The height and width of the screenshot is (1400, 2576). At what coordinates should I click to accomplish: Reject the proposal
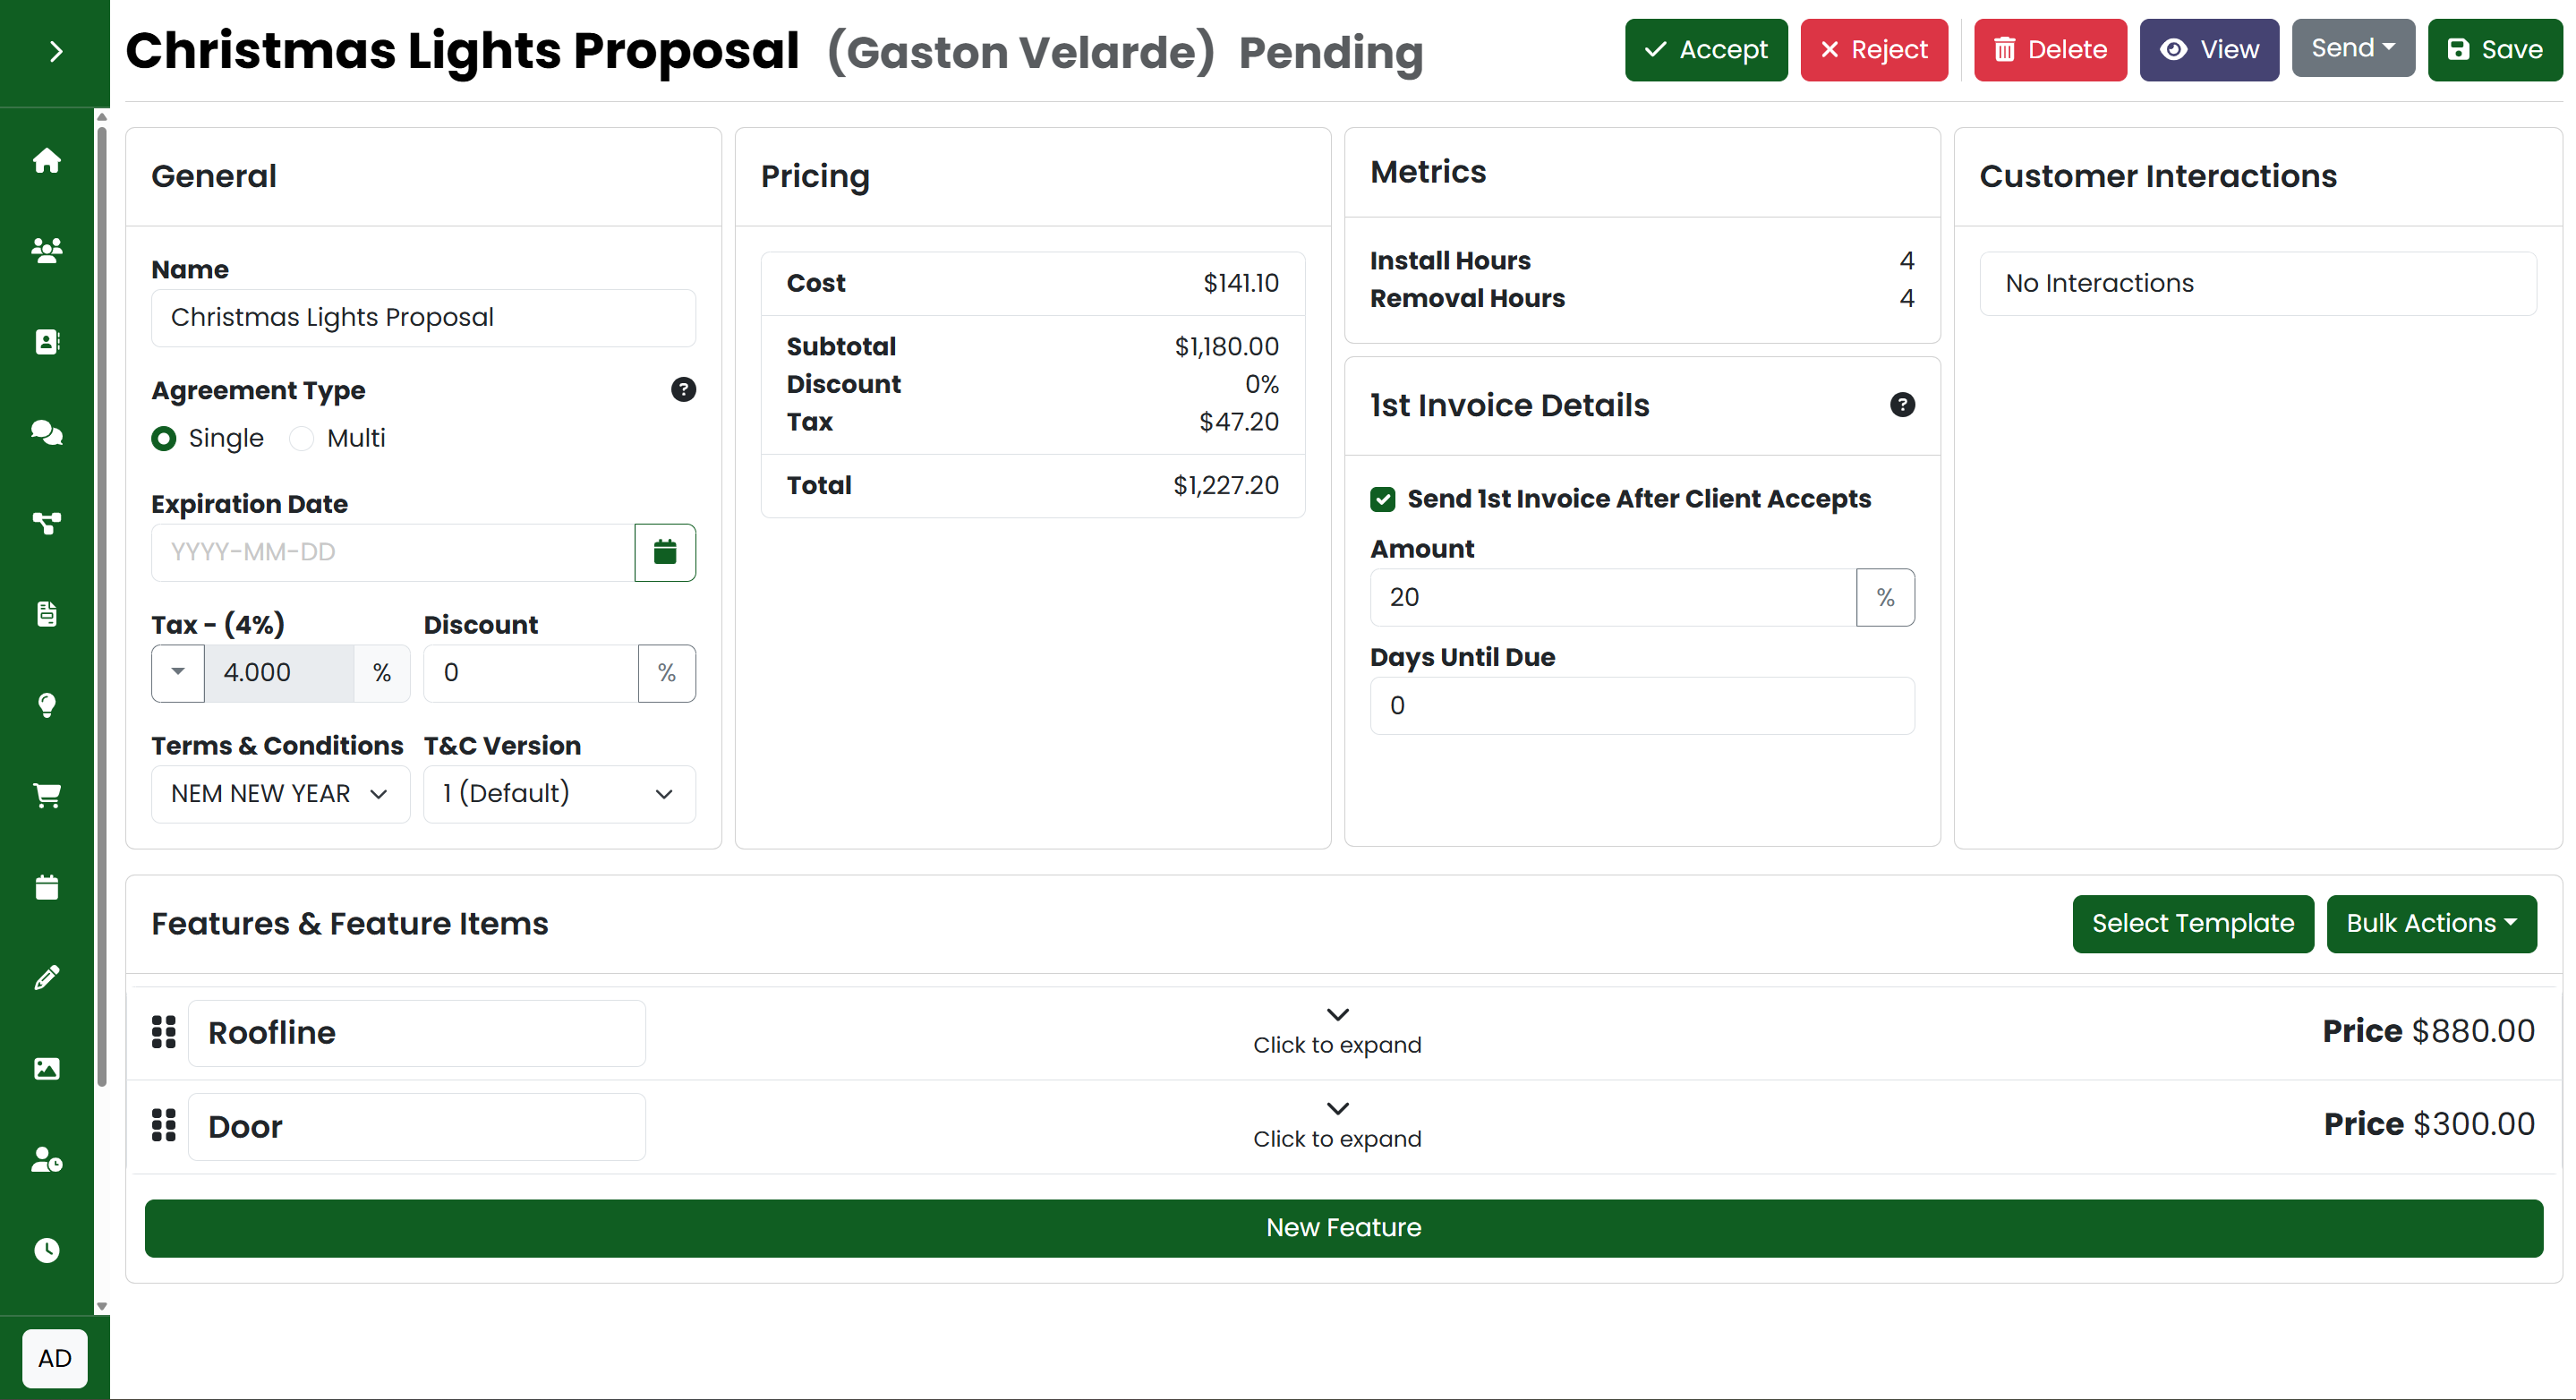(x=1874, y=50)
